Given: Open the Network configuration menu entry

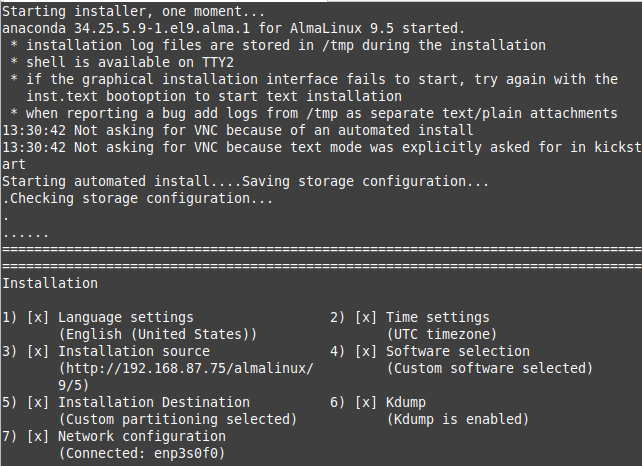Looking at the screenshot, I should pyautogui.click(x=141, y=436).
